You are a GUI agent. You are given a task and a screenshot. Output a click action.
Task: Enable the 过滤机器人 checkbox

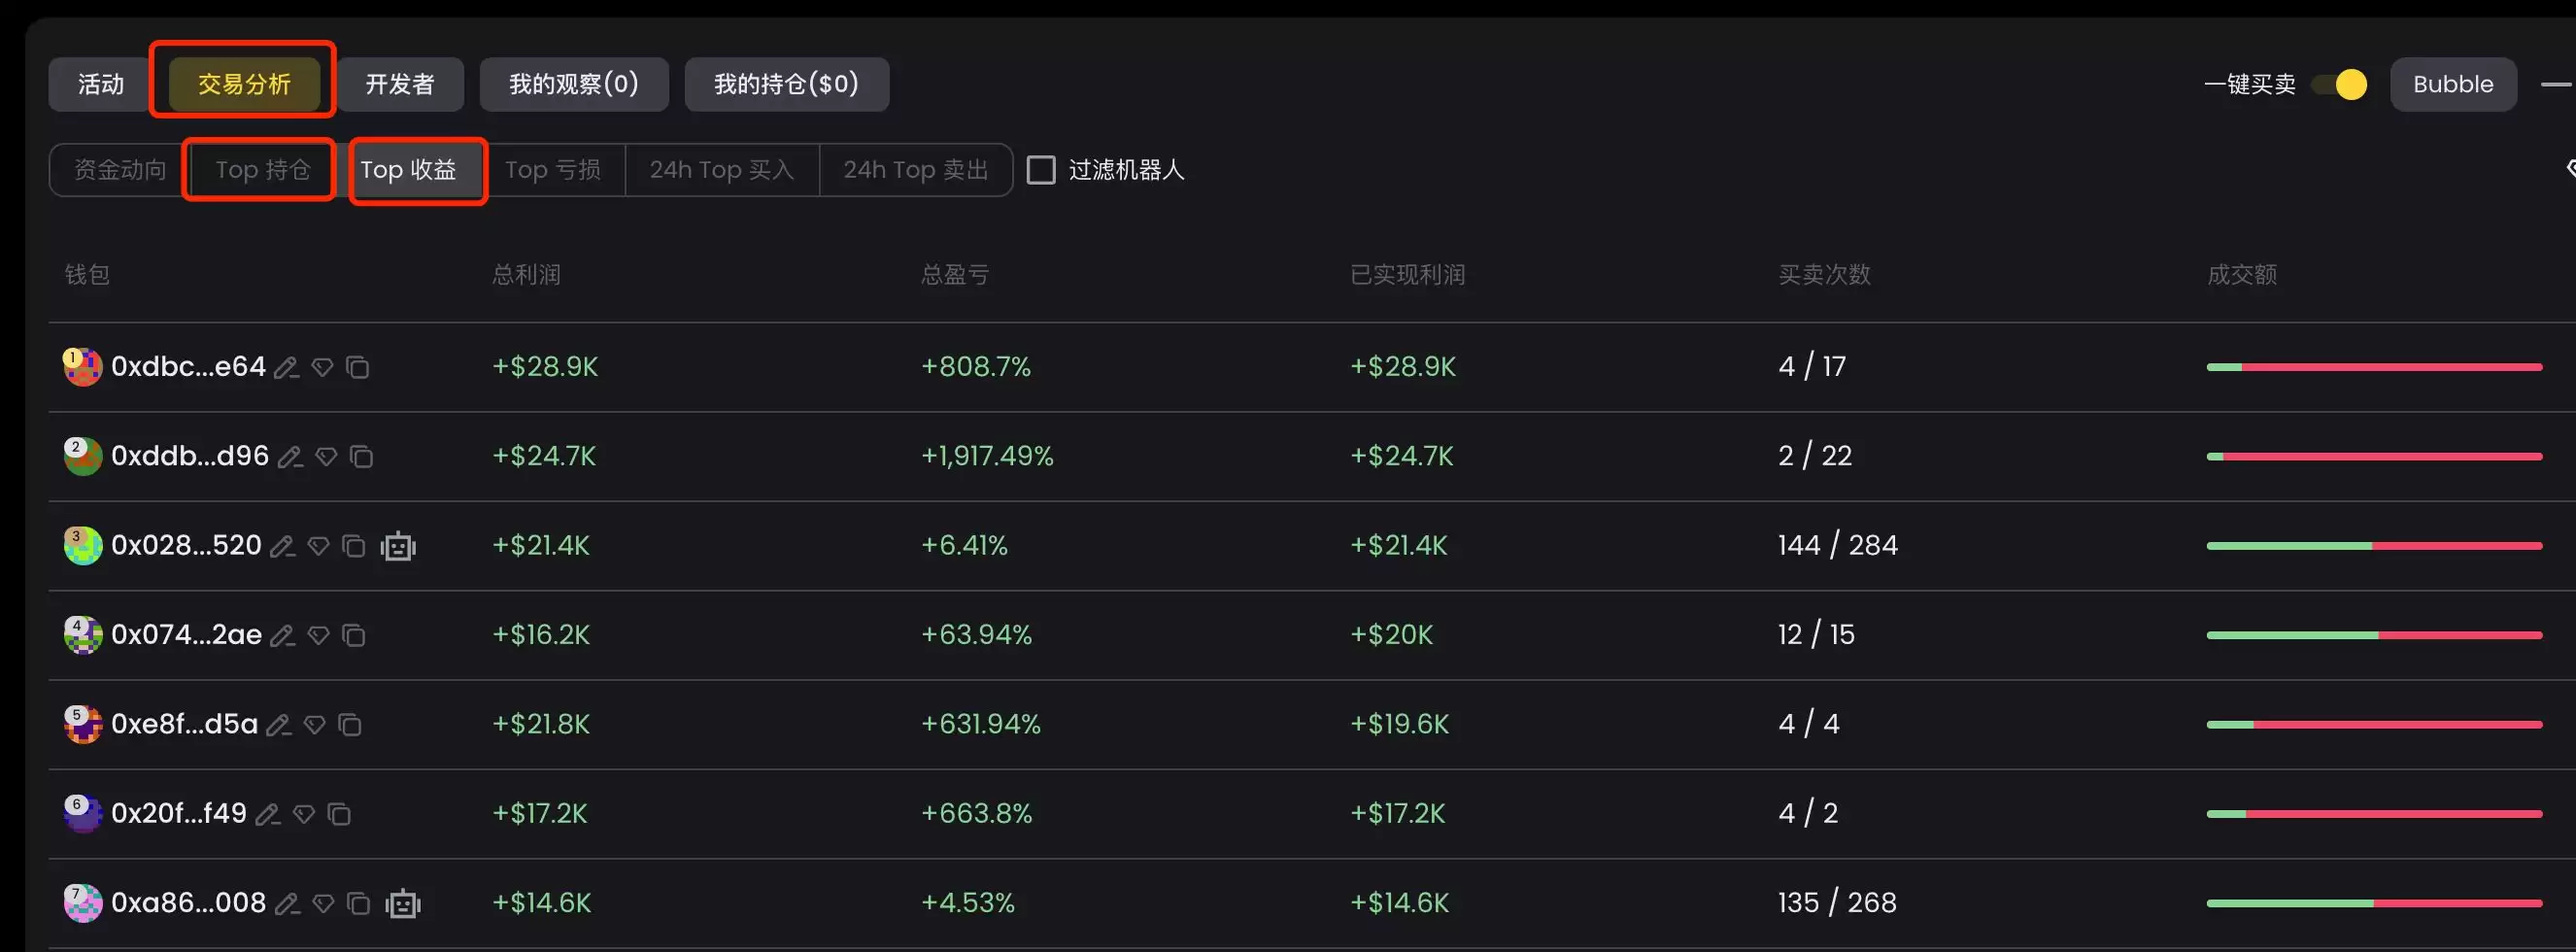[x=1041, y=169]
